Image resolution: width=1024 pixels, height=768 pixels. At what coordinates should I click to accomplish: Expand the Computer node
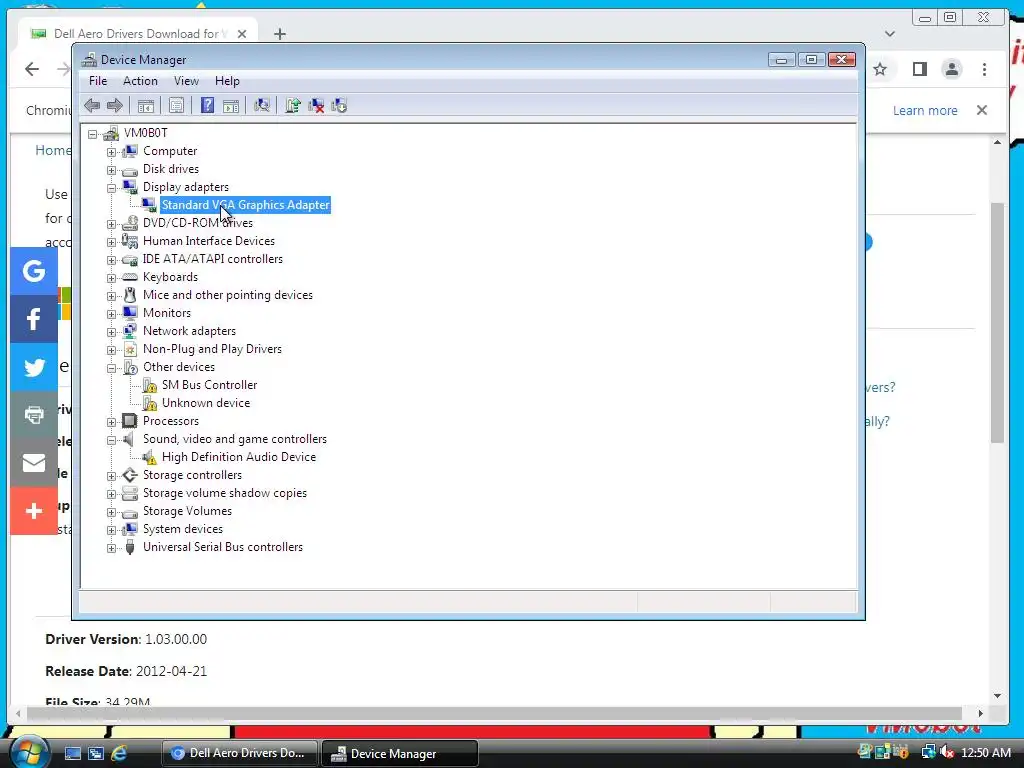click(112, 152)
